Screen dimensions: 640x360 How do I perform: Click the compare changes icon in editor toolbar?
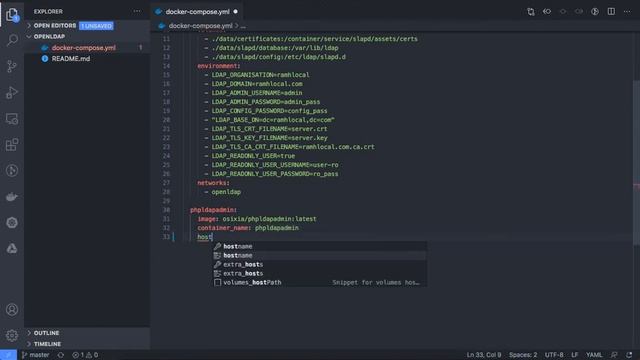pyautogui.click(x=531, y=11)
